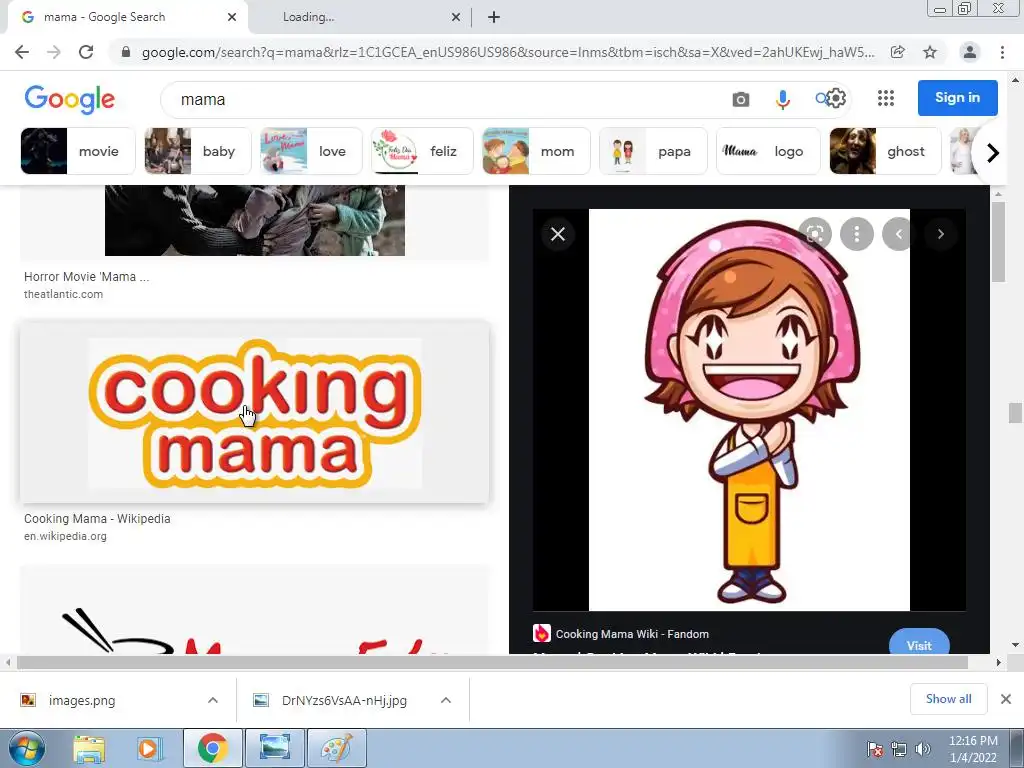Click the network tray icon
The width and height of the screenshot is (1024, 768).
899,749
